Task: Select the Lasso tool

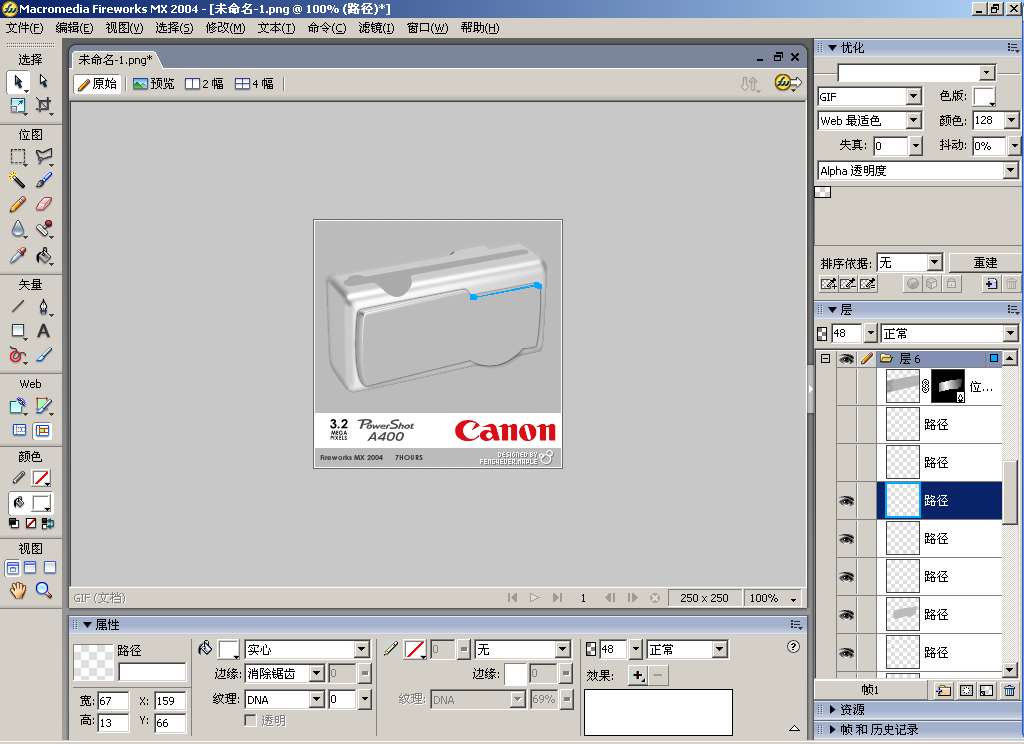Action: [x=43, y=156]
